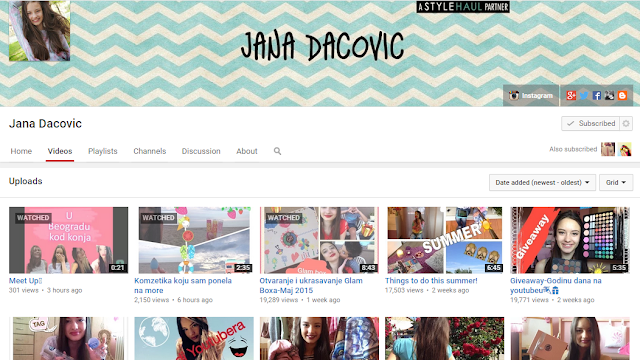
Task: Go to the Home tab
Action: (21, 151)
